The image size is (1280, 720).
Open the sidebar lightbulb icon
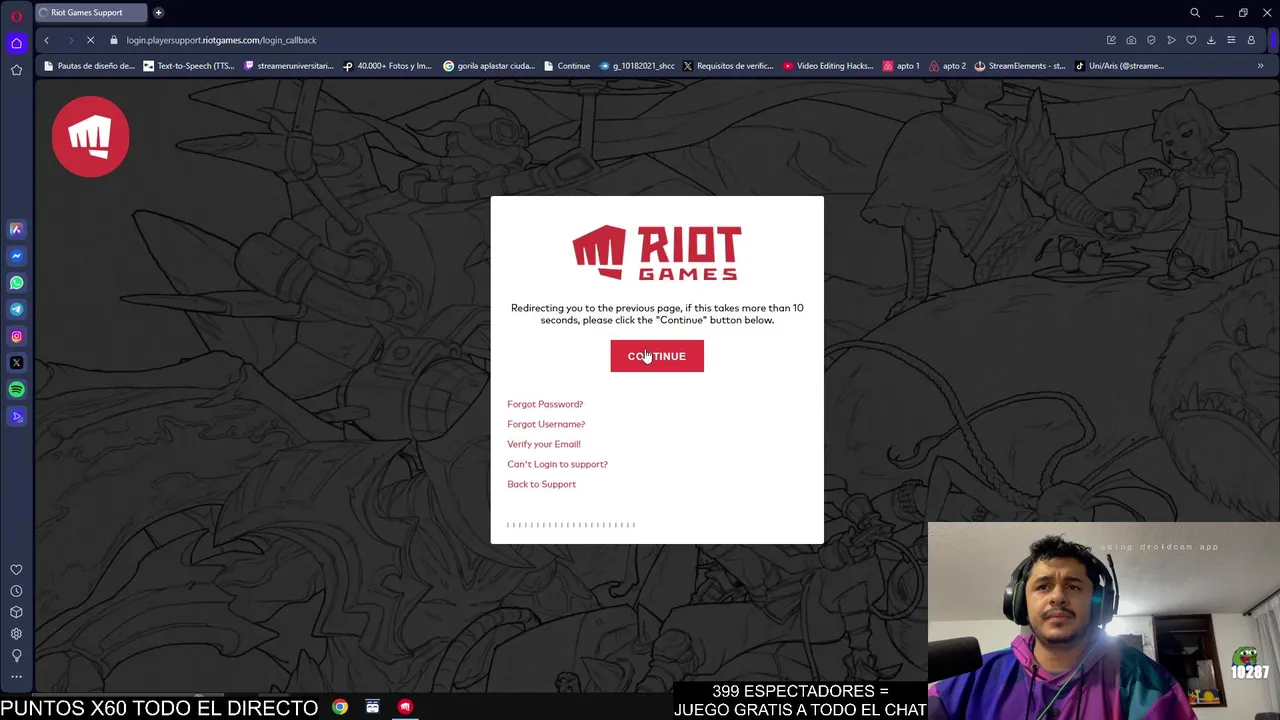(16, 655)
